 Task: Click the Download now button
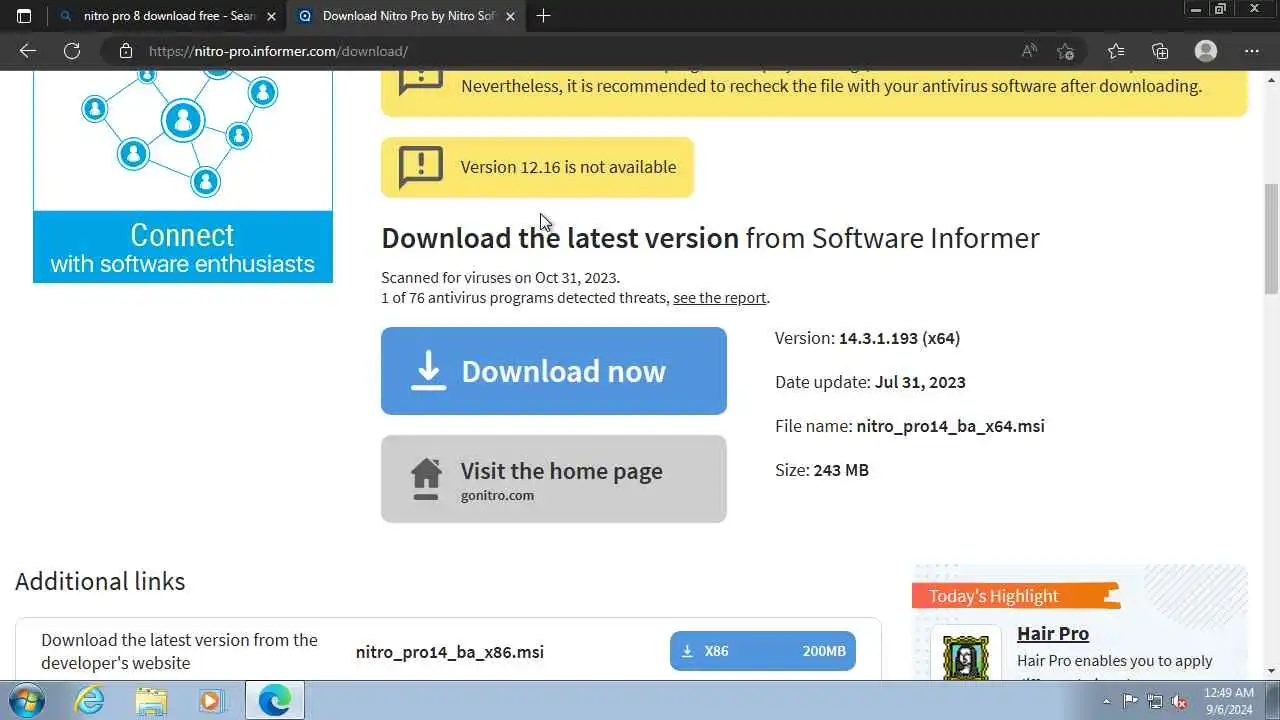pyautogui.click(x=554, y=371)
